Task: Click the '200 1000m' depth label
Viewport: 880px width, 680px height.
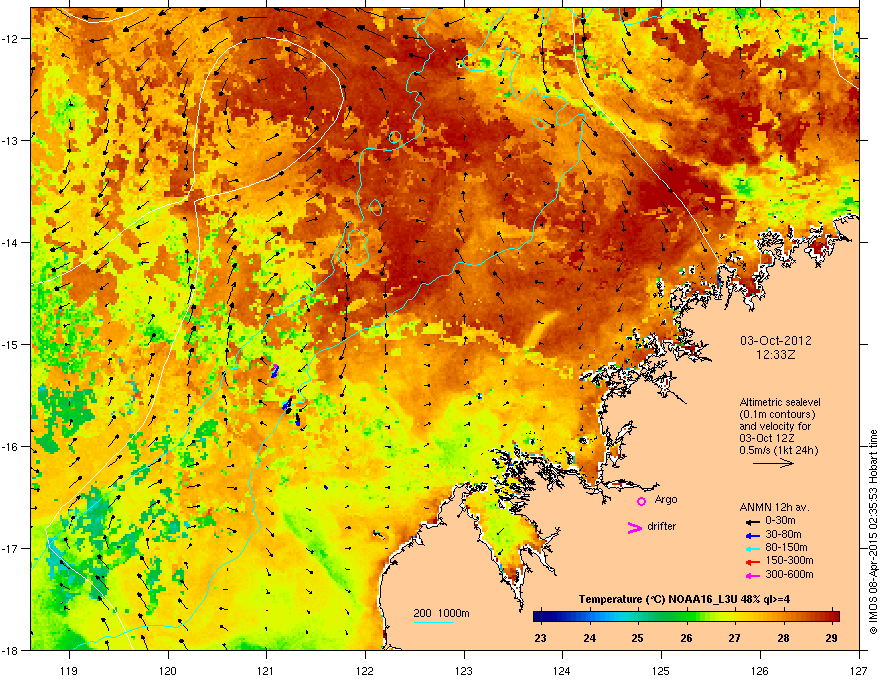Action: pyautogui.click(x=441, y=613)
